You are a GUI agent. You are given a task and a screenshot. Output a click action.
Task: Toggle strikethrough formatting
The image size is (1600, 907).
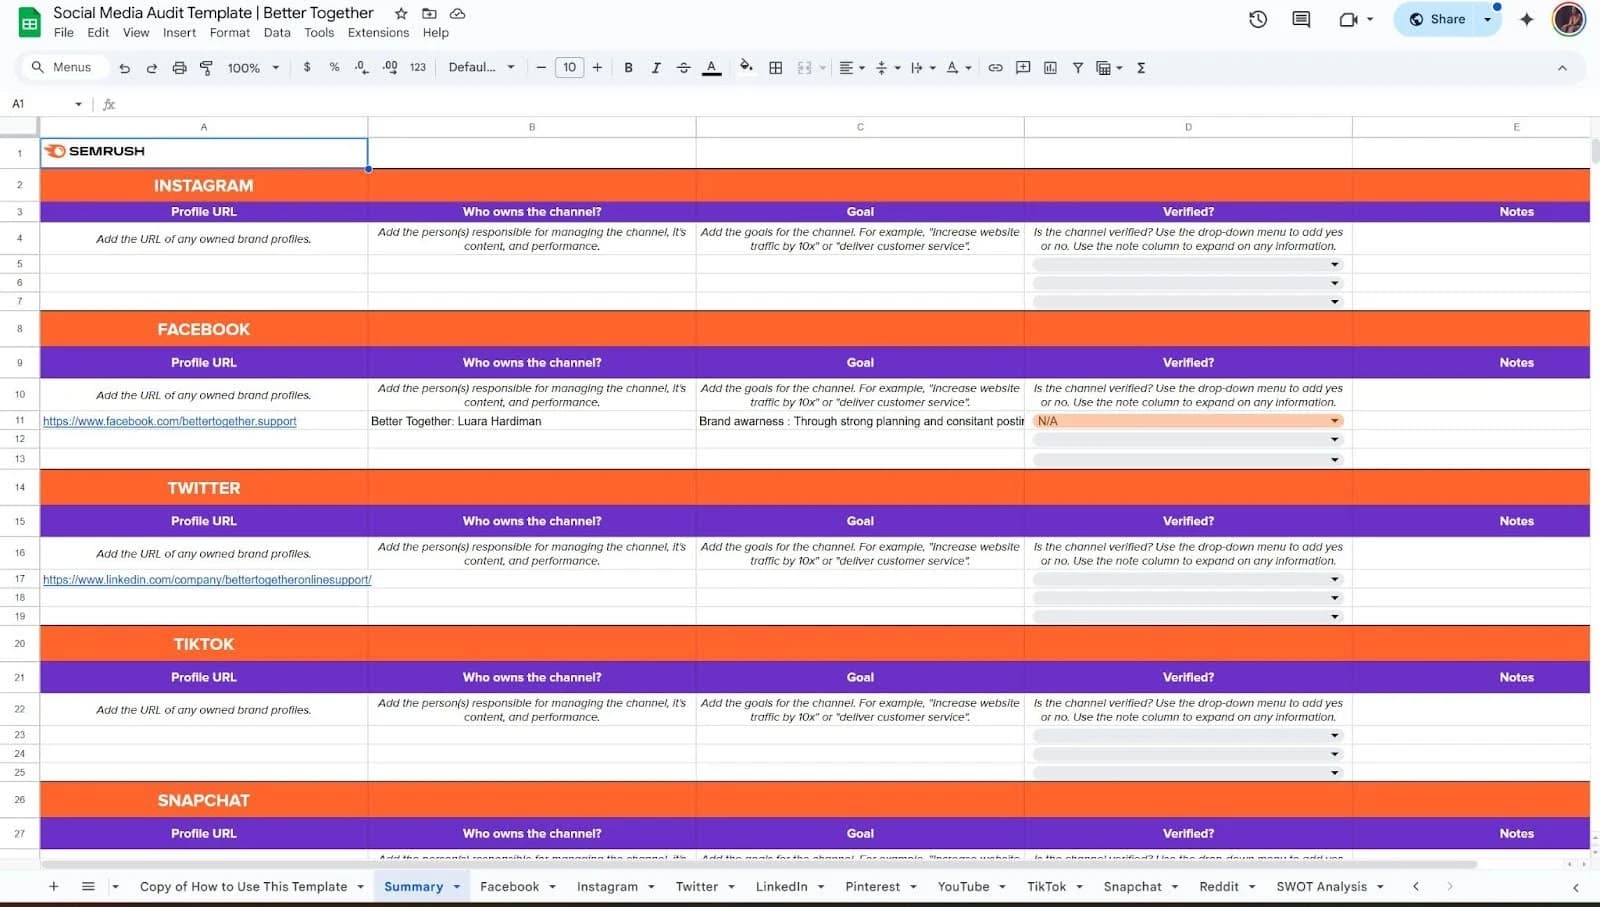click(x=683, y=67)
